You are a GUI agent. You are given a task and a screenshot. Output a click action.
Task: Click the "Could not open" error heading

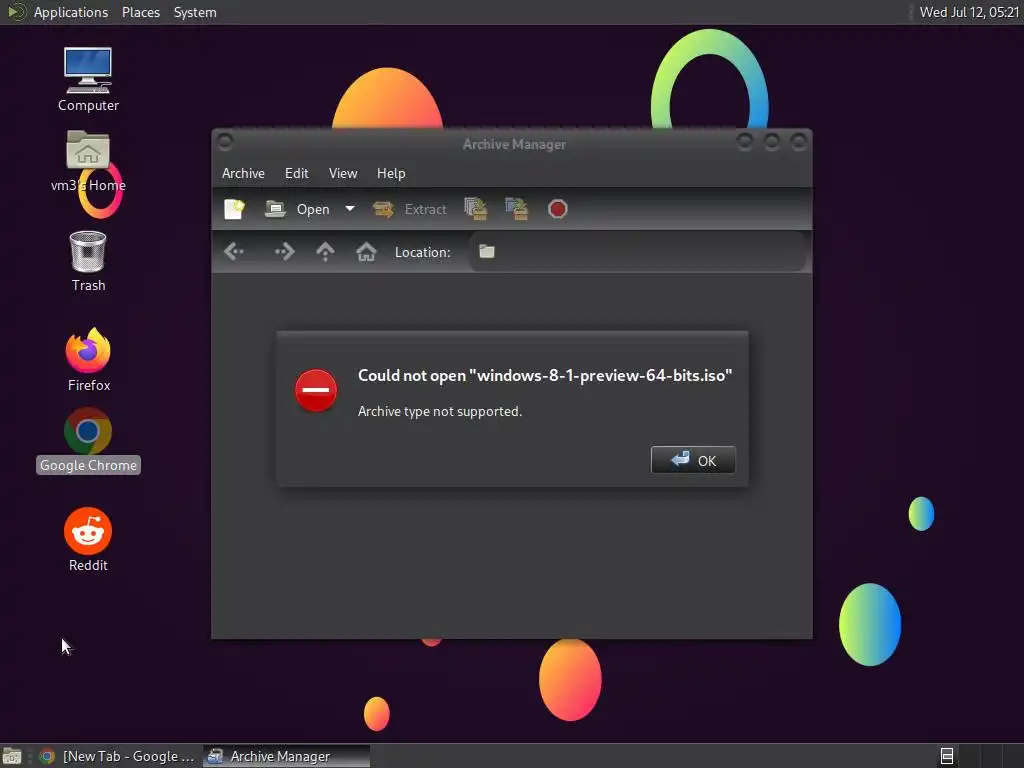point(545,376)
